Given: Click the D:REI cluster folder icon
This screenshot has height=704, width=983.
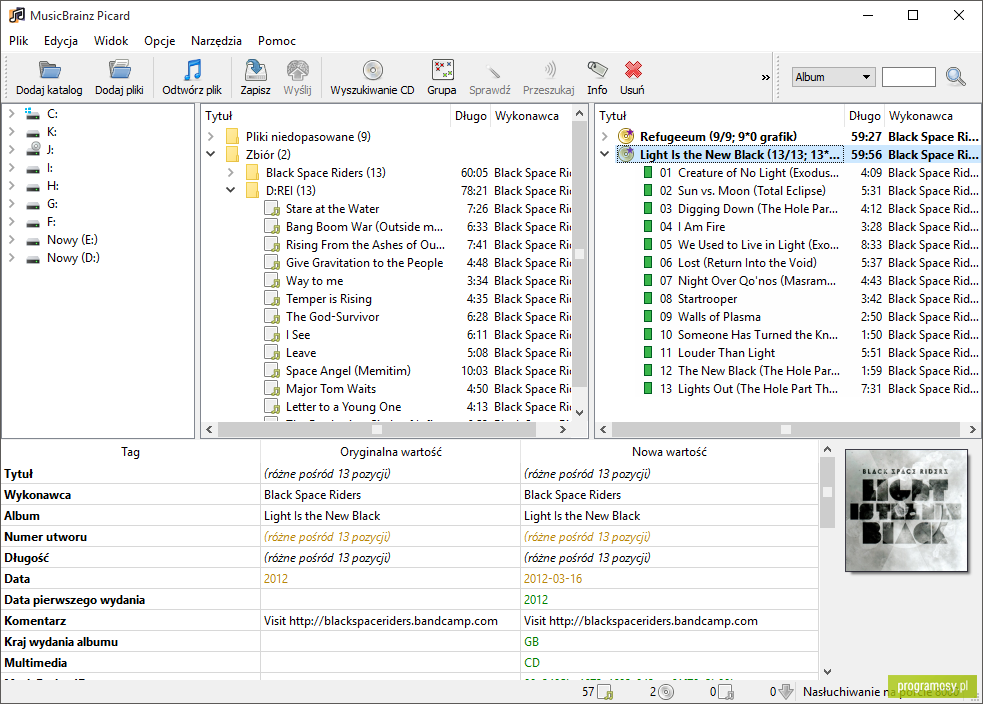Looking at the screenshot, I should [252, 190].
